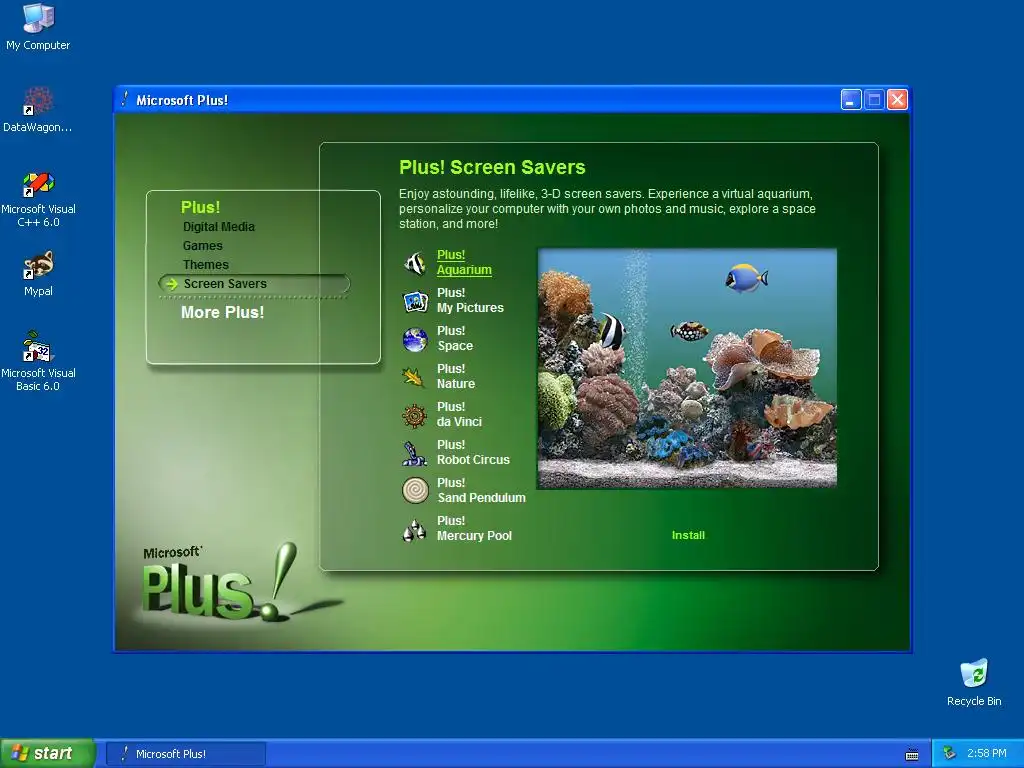Click the Plus! Robot Circus robot icon
This screenshot has width=1024, height=768.
click(414, 453)
